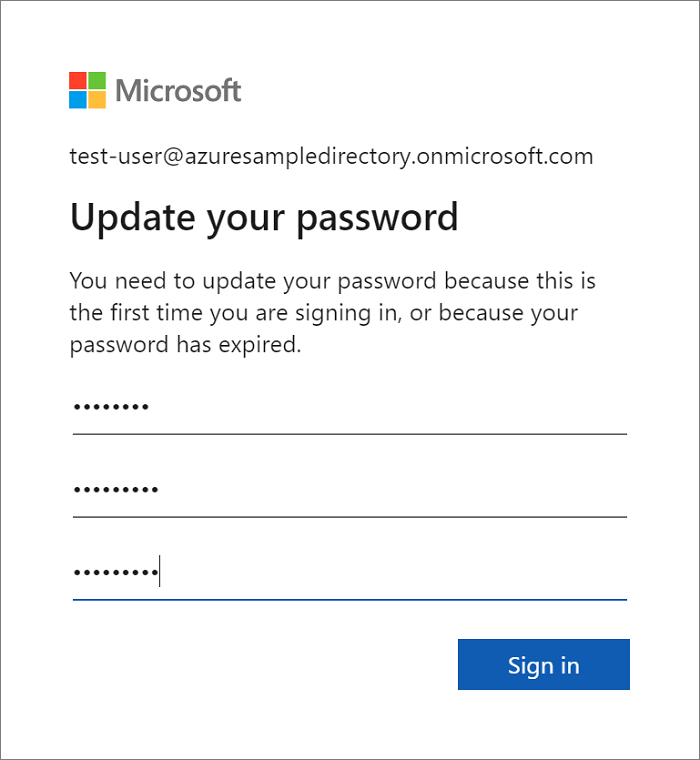Image resolution: width=700 pixels, height=760 pixels.
Task: Click the "Update your password" heading
Action: tap(264, 217)
